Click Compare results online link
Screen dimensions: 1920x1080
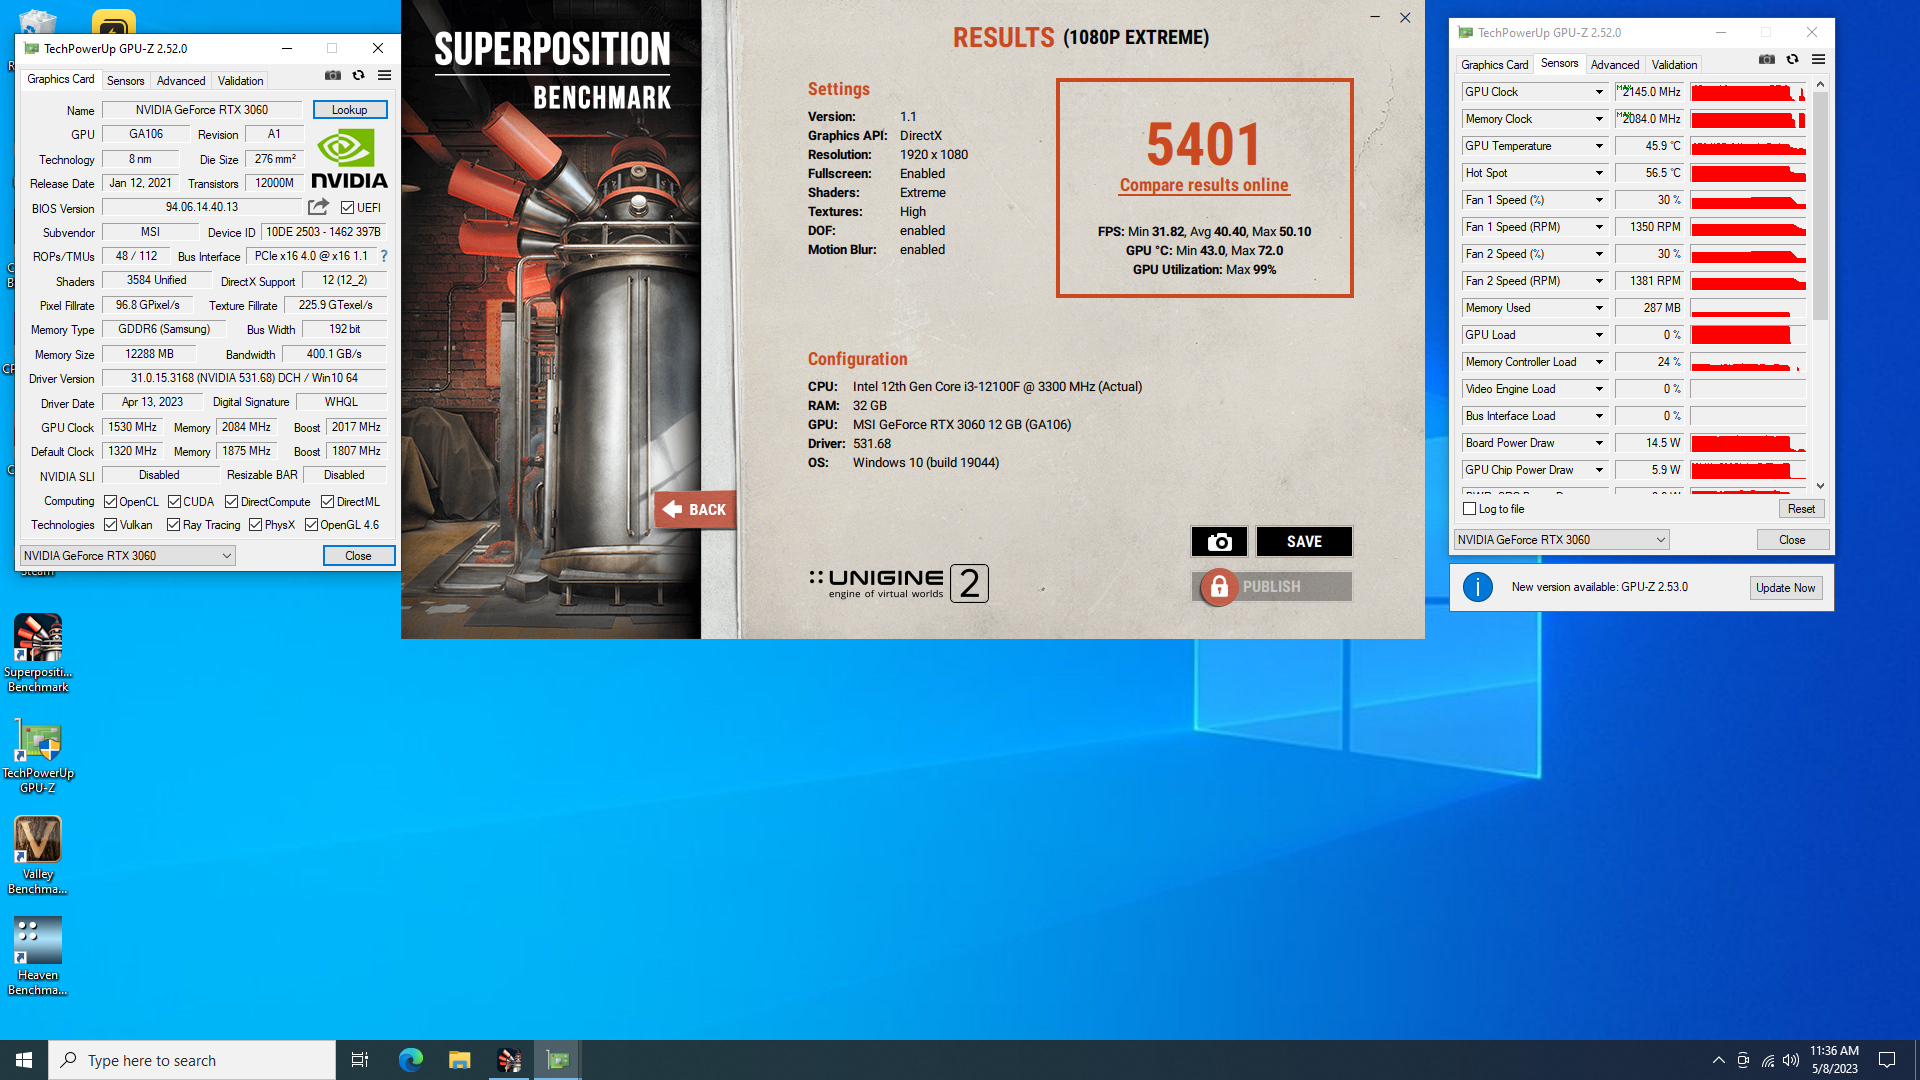pos(1204,185)
